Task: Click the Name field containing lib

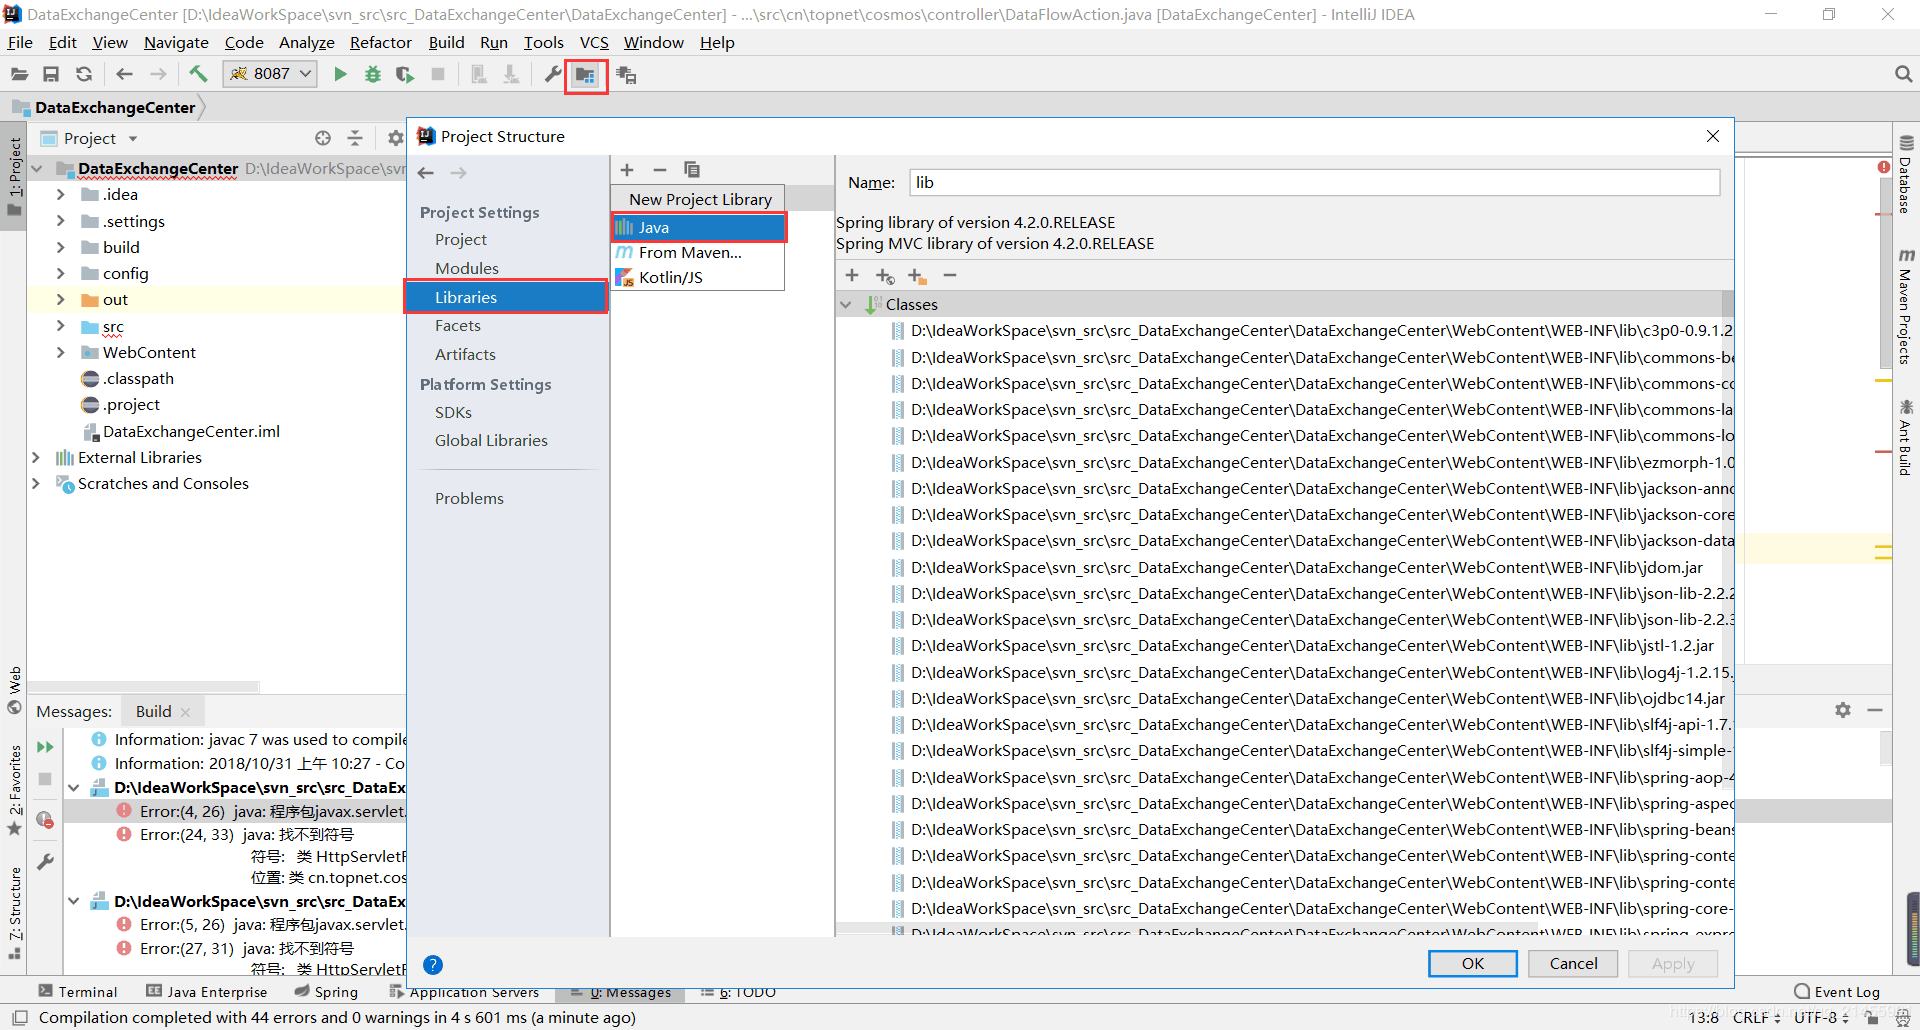Action: point(1100,182)
